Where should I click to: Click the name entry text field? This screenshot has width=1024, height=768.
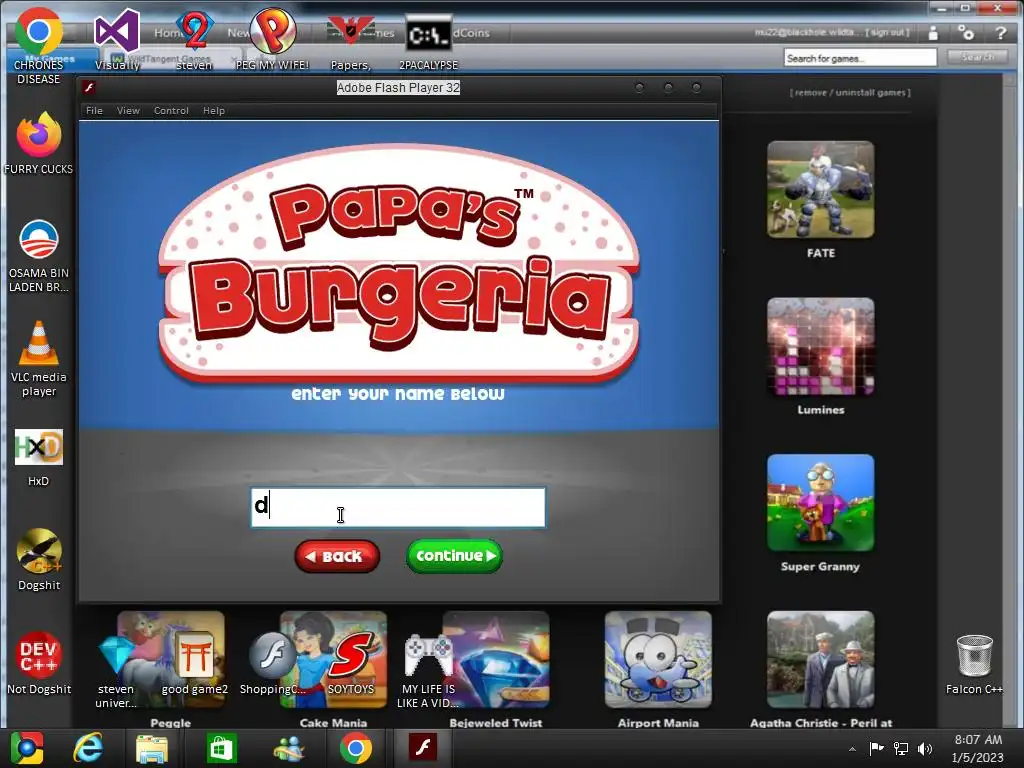[398, 507]
